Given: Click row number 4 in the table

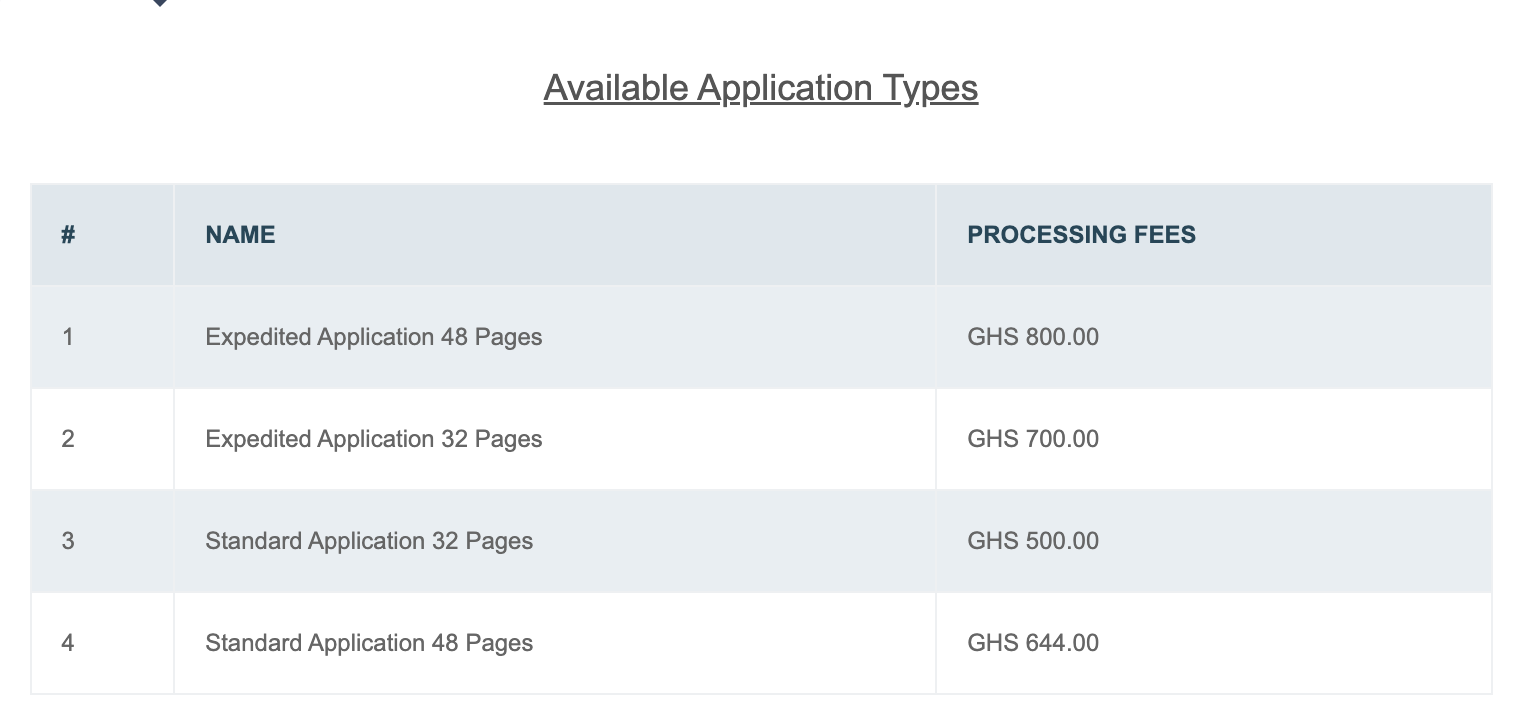Looking at the screenshot, I should click(68, 643).
